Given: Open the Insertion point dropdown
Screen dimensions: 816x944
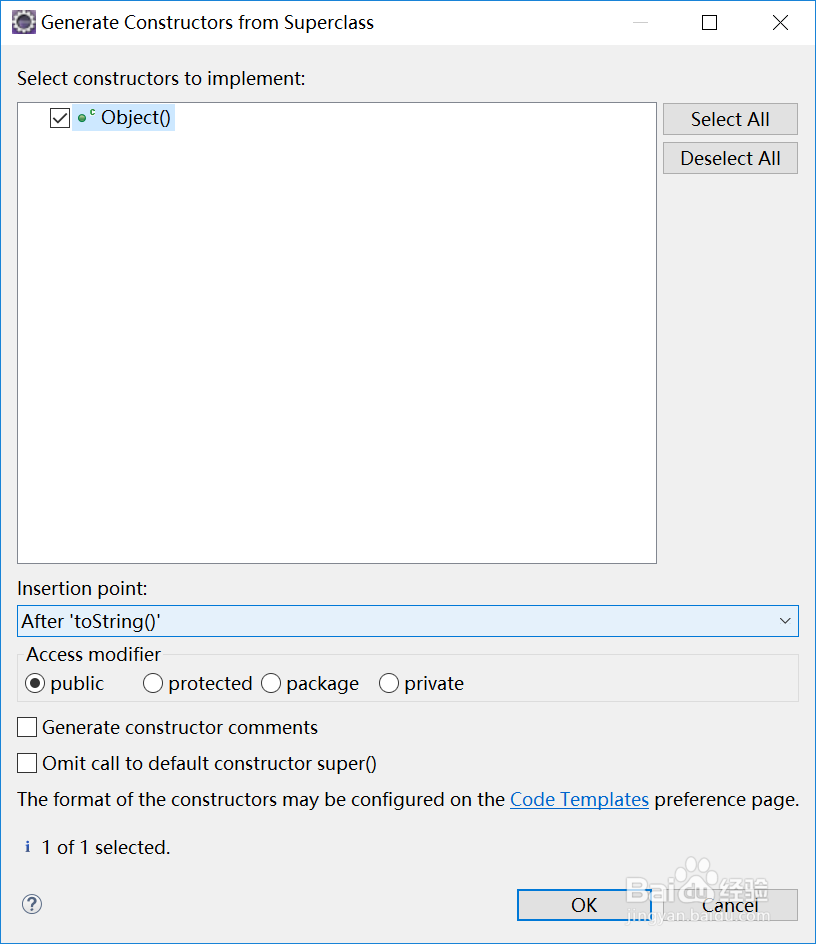Looking at the screenshot, I should [x=407, y=621].
